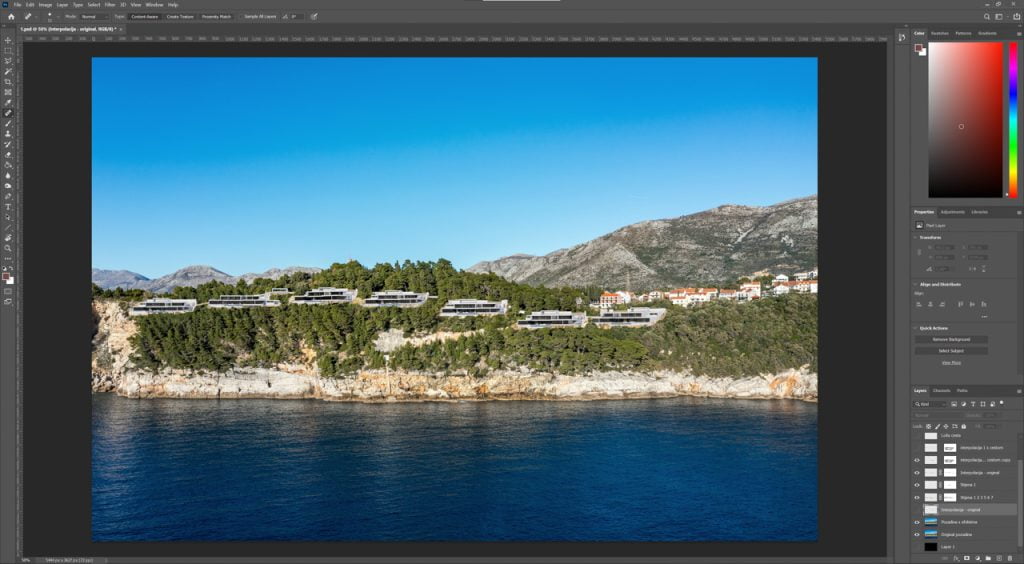Collapse the Quick Actions section
Screen dimensions: 1024x564
point(915,328)
